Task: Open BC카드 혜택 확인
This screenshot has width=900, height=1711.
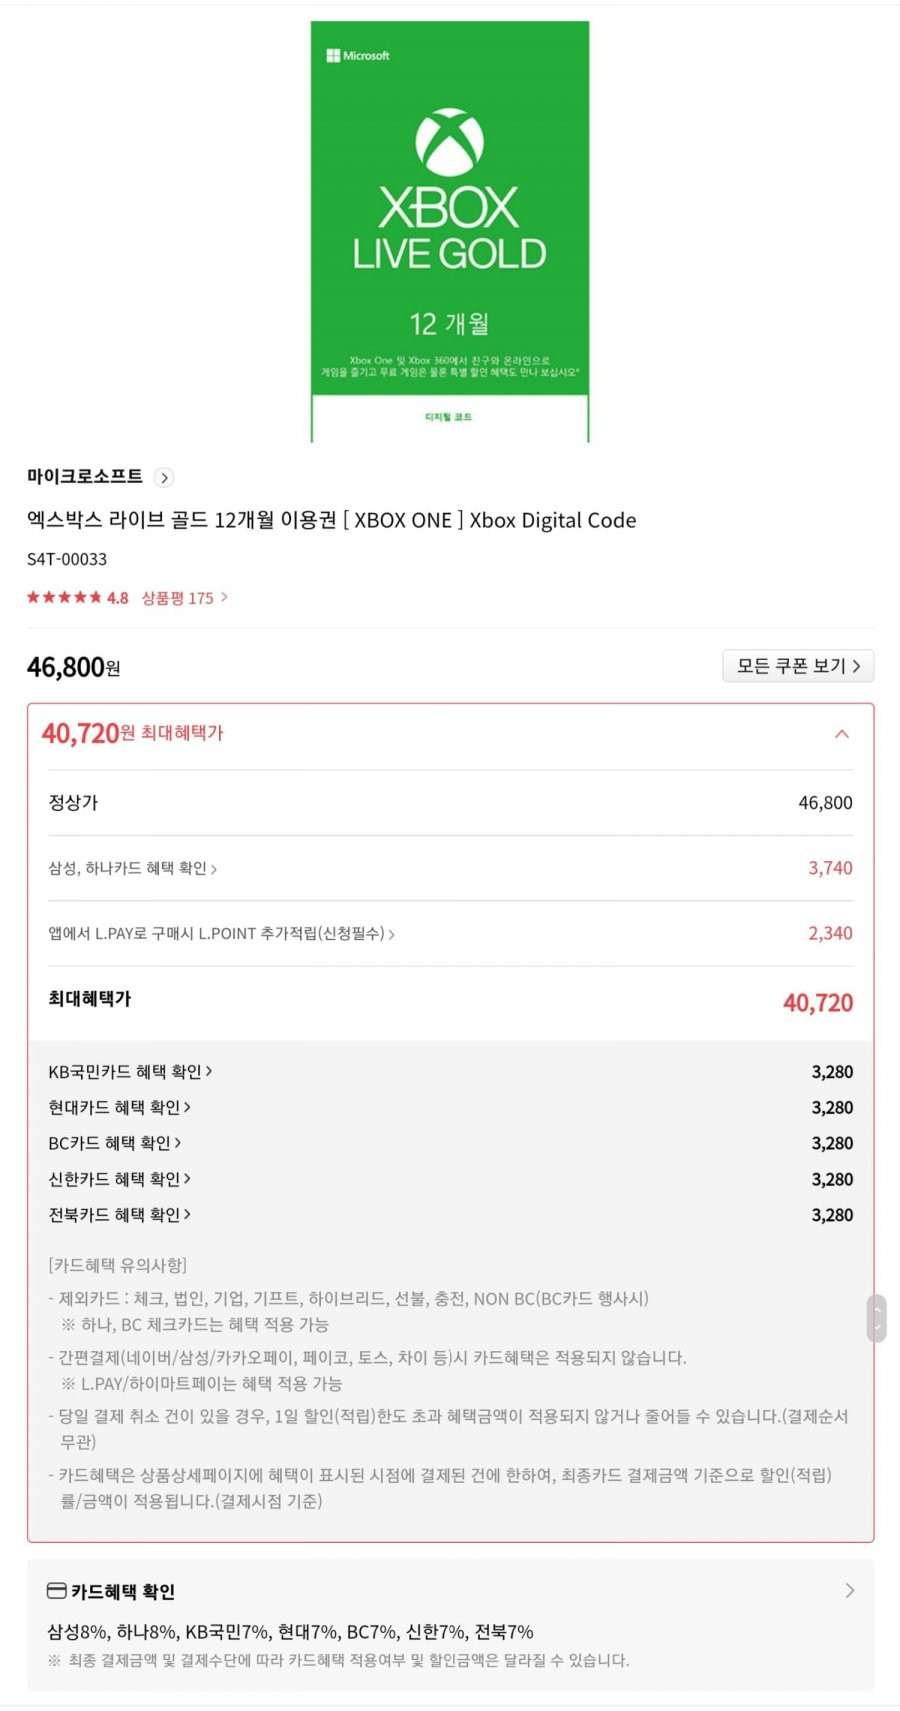Action: (115, 1143)
